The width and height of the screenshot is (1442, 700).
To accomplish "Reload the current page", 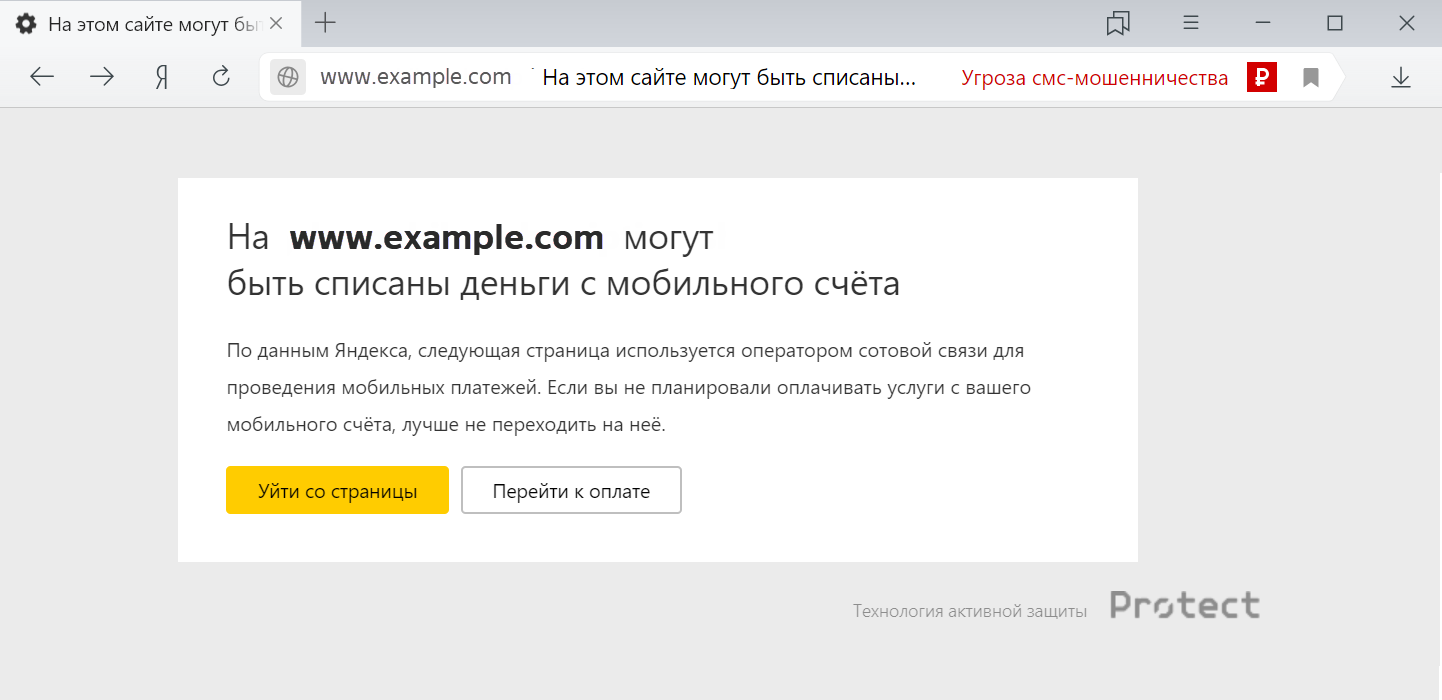I will tap(222, 77).
